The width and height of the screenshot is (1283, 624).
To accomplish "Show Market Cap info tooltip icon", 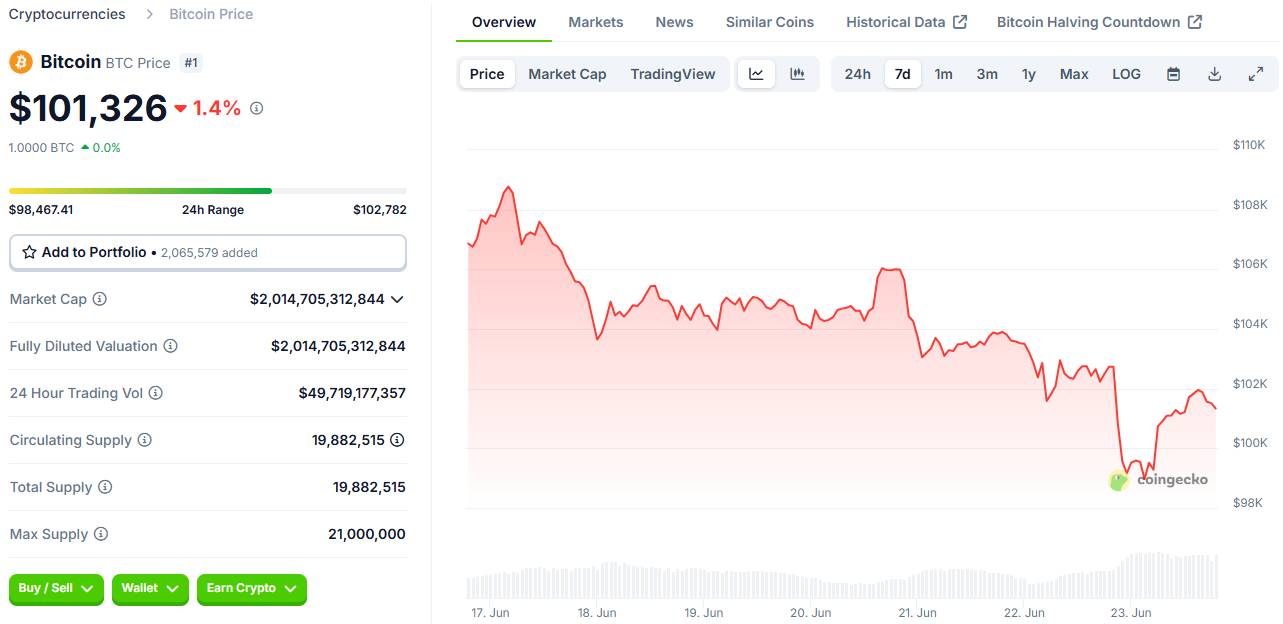I will pos(100,299).
